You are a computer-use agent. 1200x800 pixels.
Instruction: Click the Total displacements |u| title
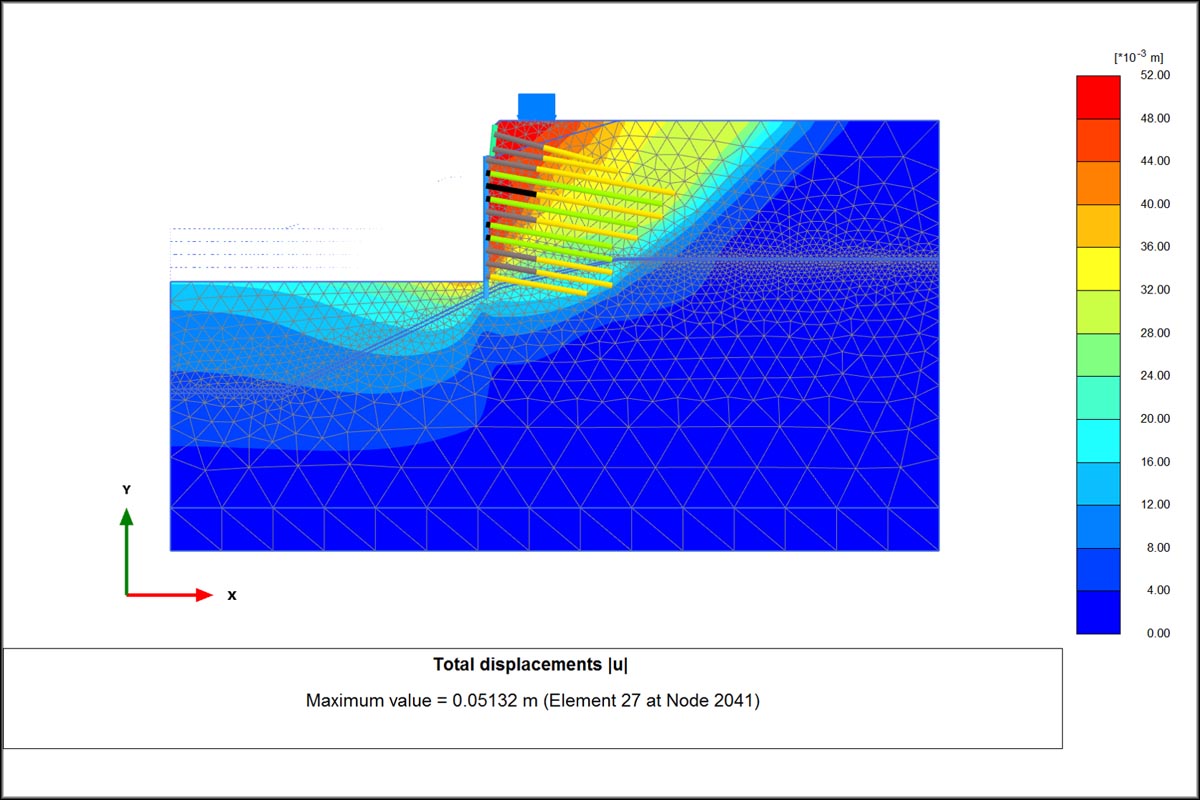tap(531, 664)
